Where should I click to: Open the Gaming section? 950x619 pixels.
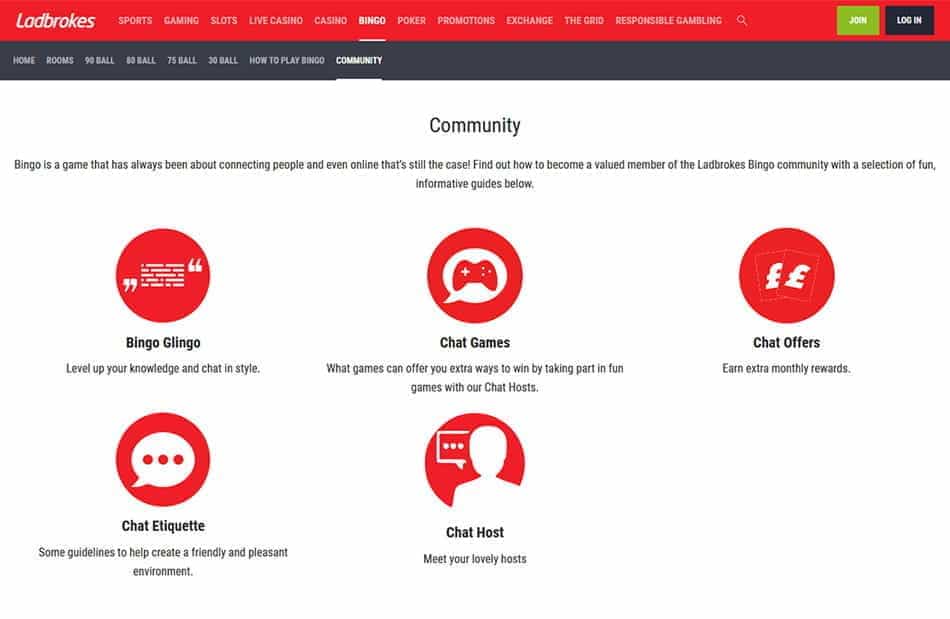(x=181, y=21)
